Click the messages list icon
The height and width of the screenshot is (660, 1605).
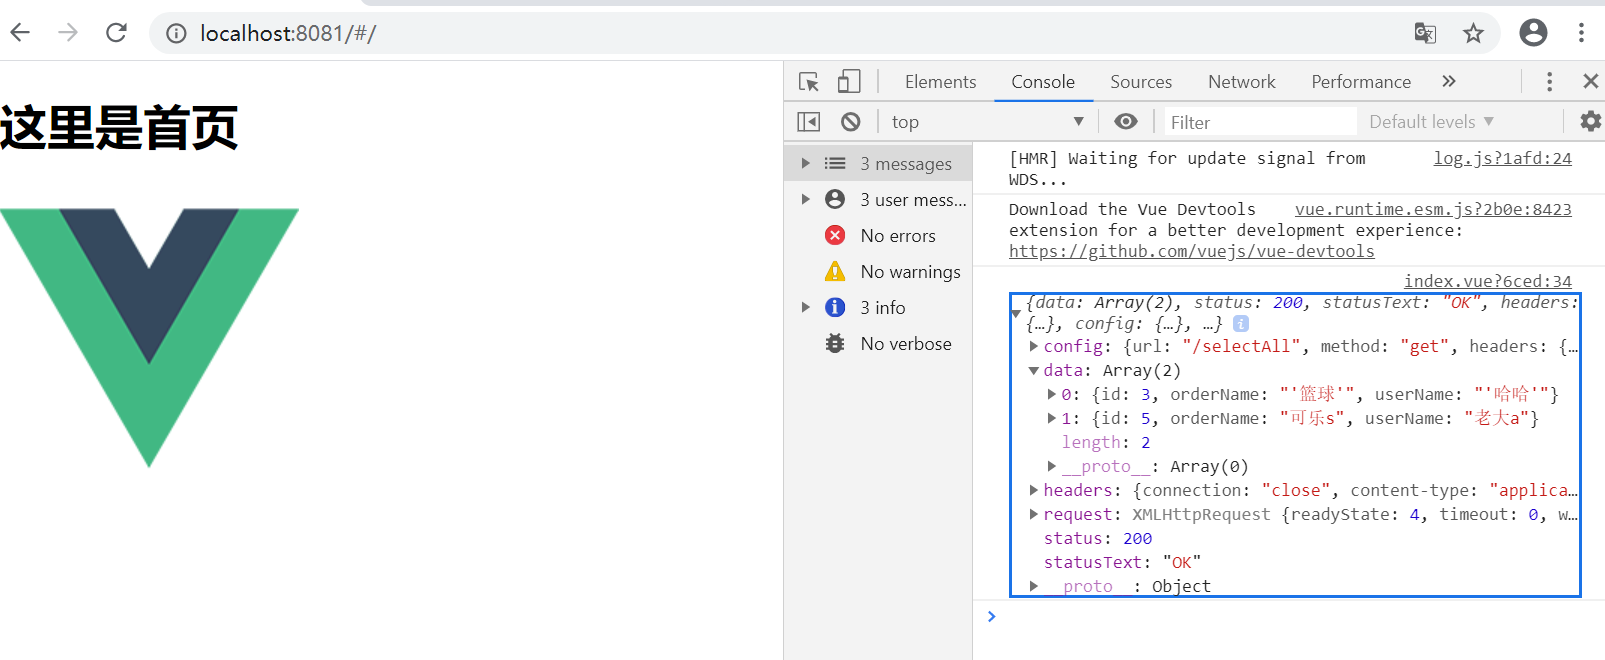(x=835, y=163)
